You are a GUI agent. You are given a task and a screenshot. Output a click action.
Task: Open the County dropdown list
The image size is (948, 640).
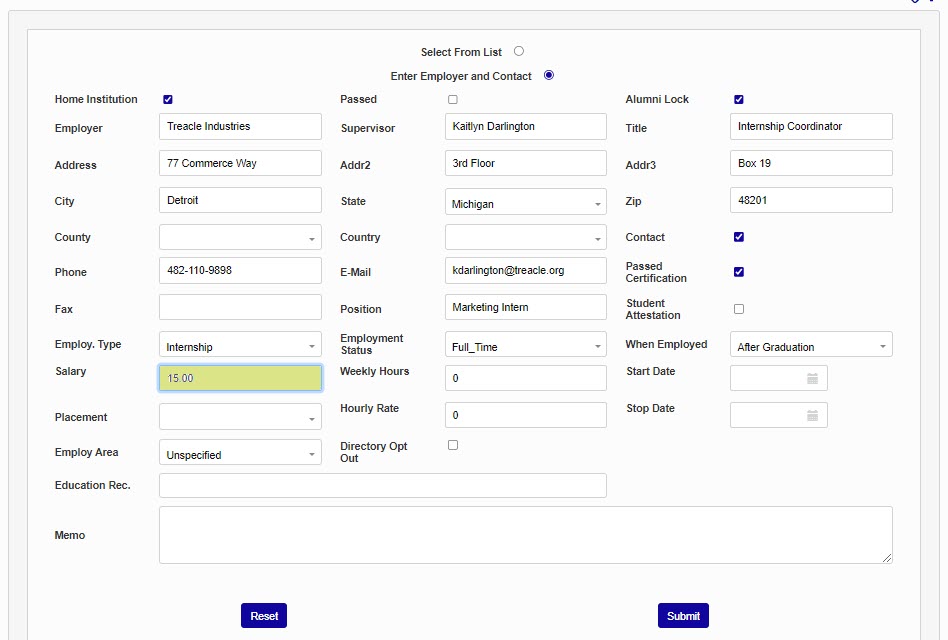coord(240,238)
